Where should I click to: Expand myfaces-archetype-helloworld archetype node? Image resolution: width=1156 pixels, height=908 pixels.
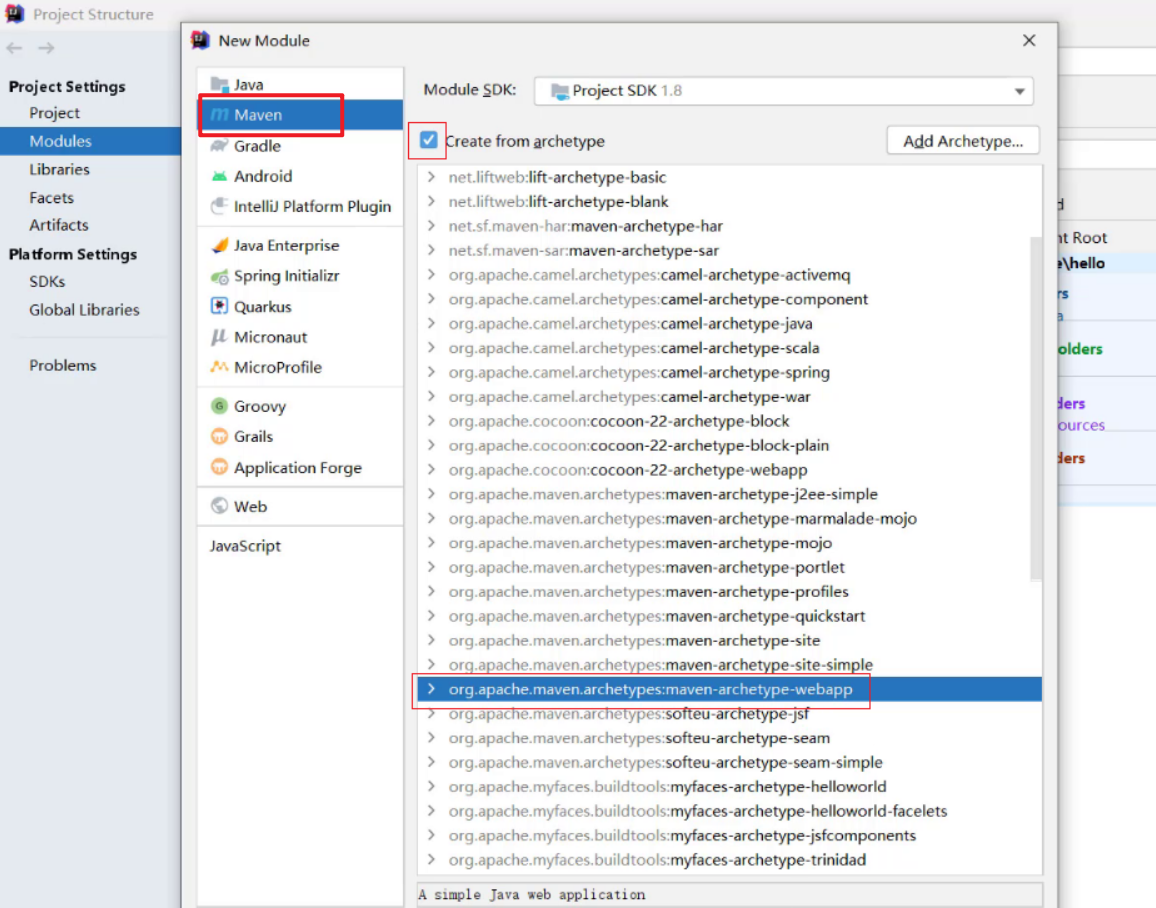(x=431, y=786)
